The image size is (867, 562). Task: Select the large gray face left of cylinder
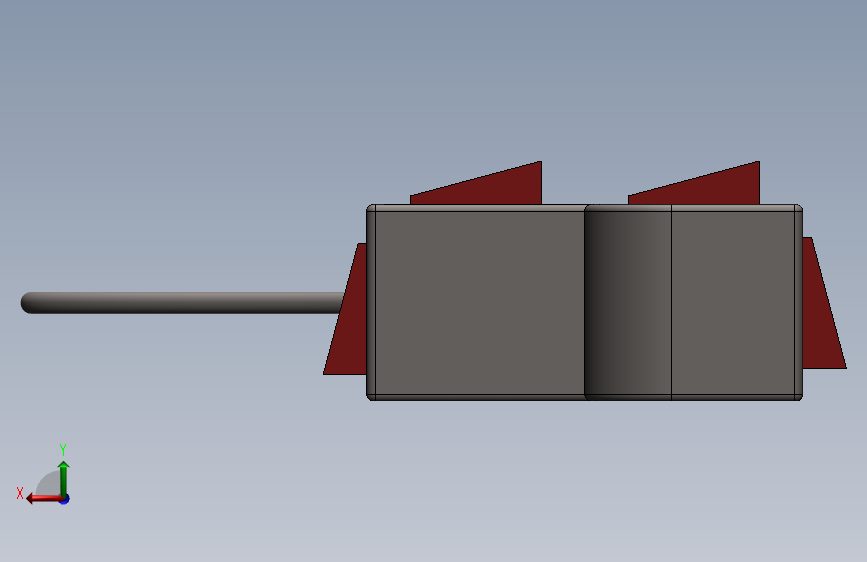(479, 302)
